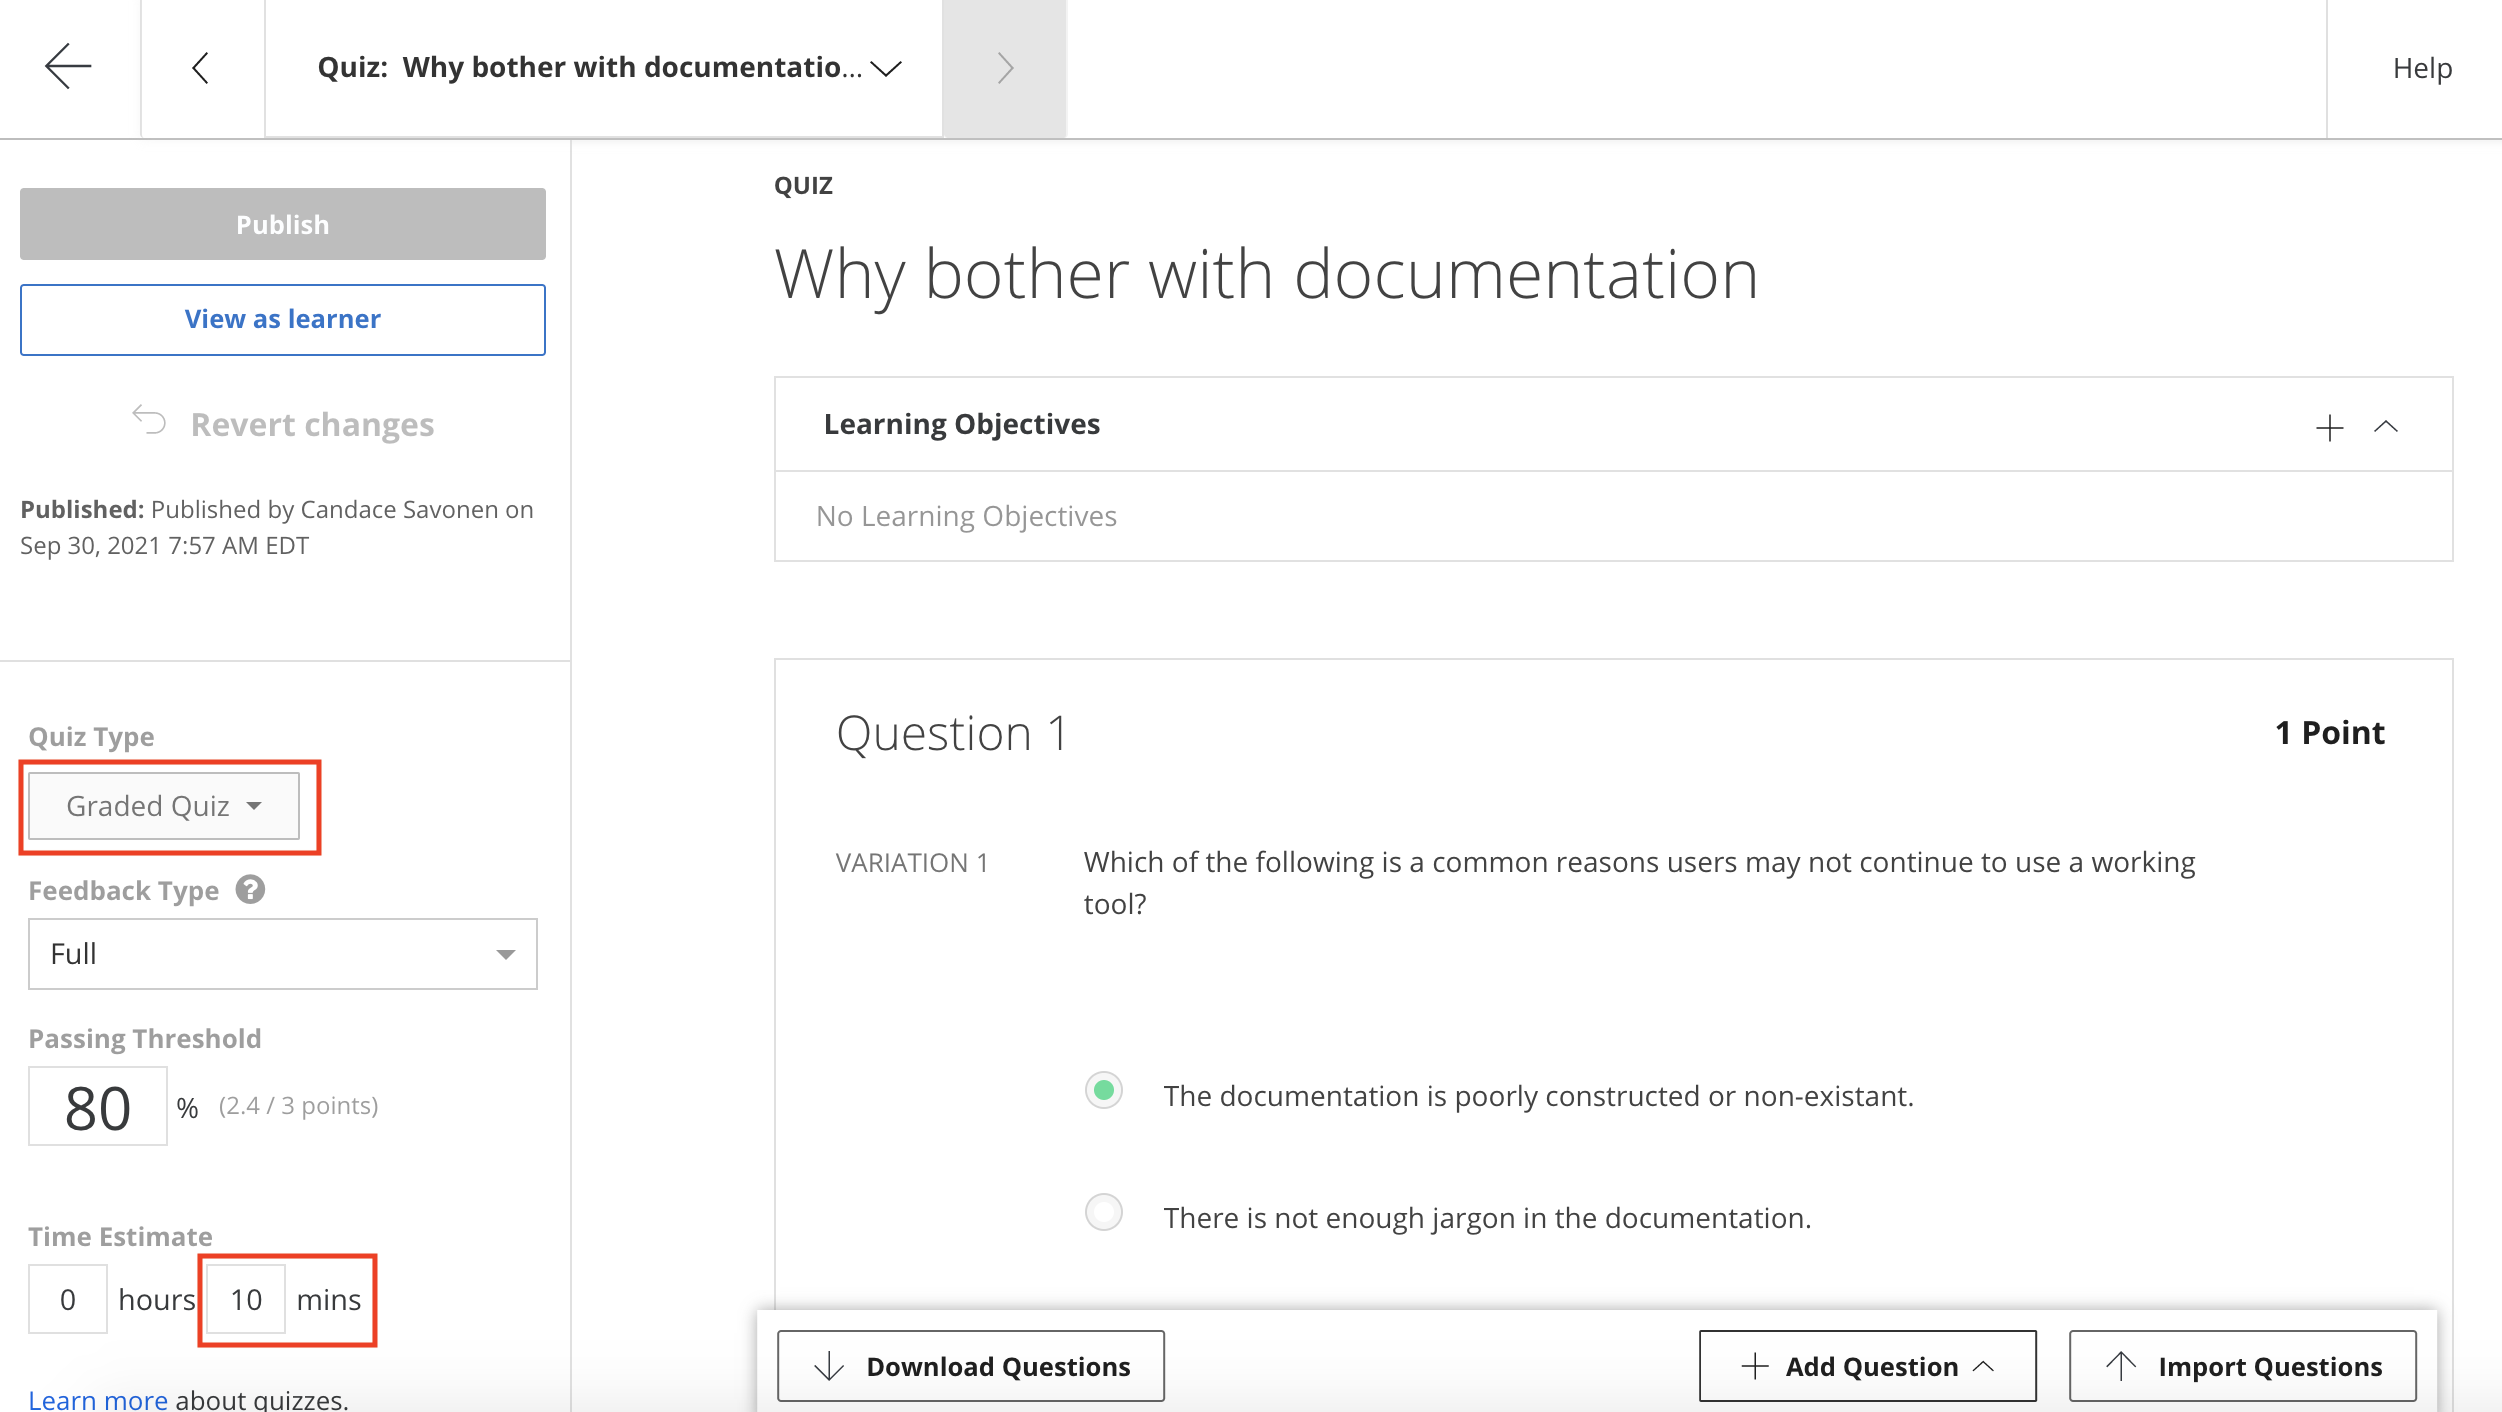Select the 'poorly constructed or non-existant' answer

click(1104, 1090)
